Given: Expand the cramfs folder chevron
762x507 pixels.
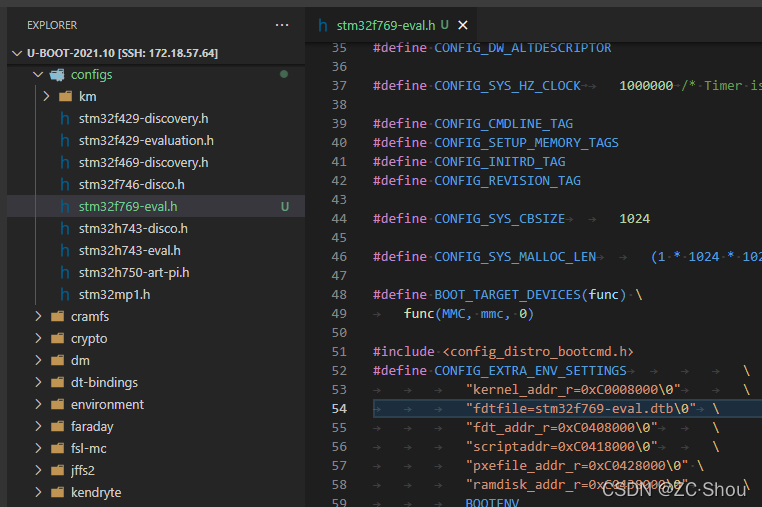Looking at the screenshot, I should click(x=38, y=316).
